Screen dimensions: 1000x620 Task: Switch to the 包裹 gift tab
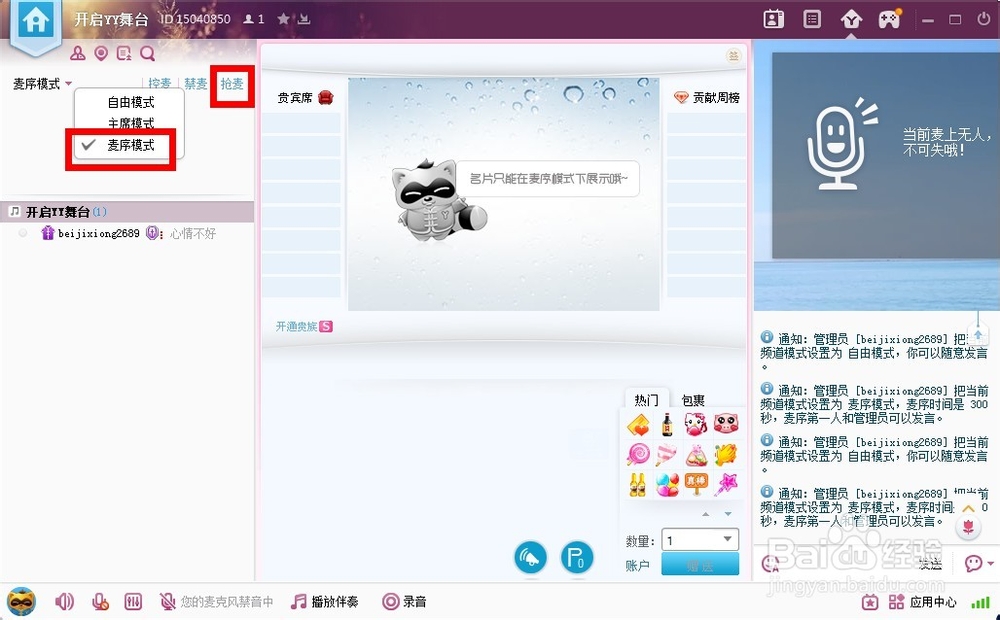click(692, 399)
